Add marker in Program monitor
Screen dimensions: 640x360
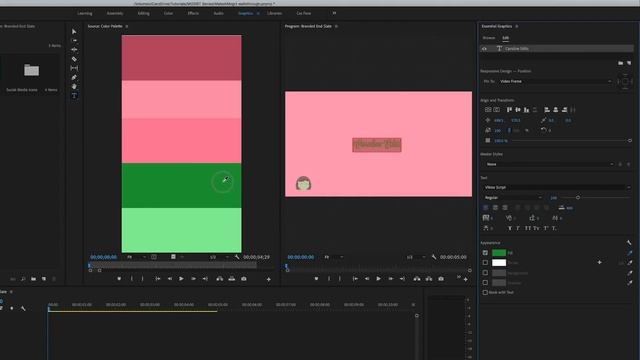click(x=316, y=279)
